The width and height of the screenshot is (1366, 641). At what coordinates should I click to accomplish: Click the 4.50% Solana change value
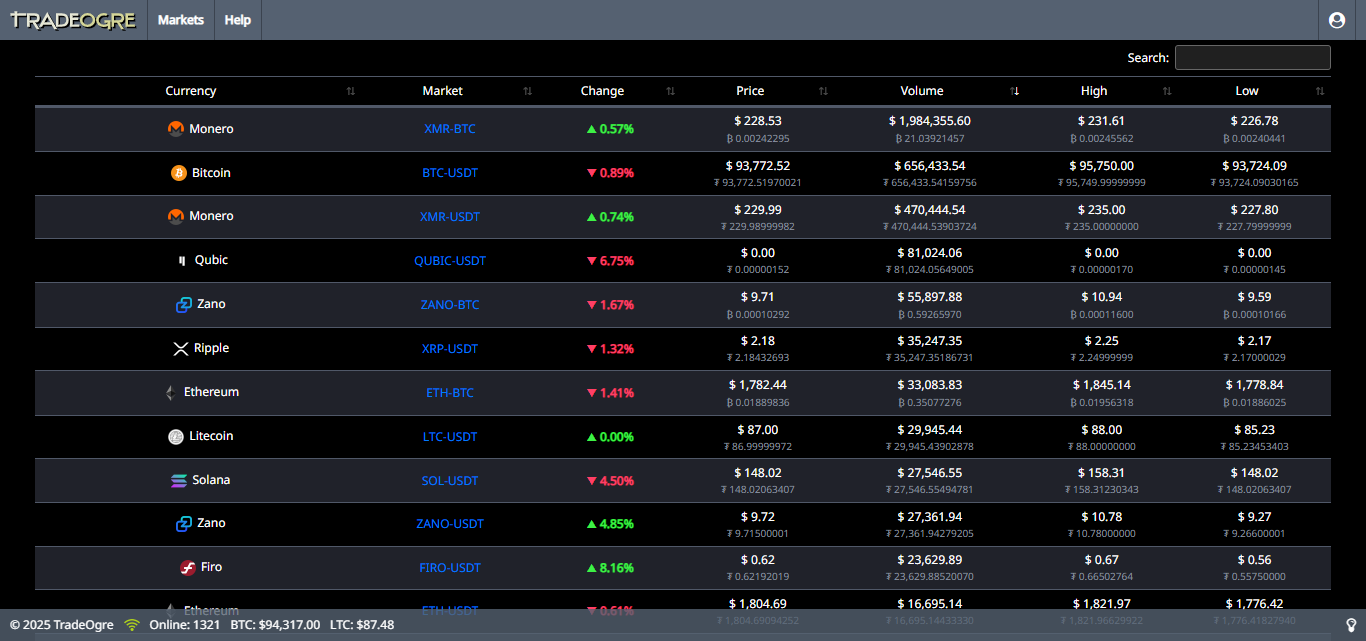click(617, 481)
